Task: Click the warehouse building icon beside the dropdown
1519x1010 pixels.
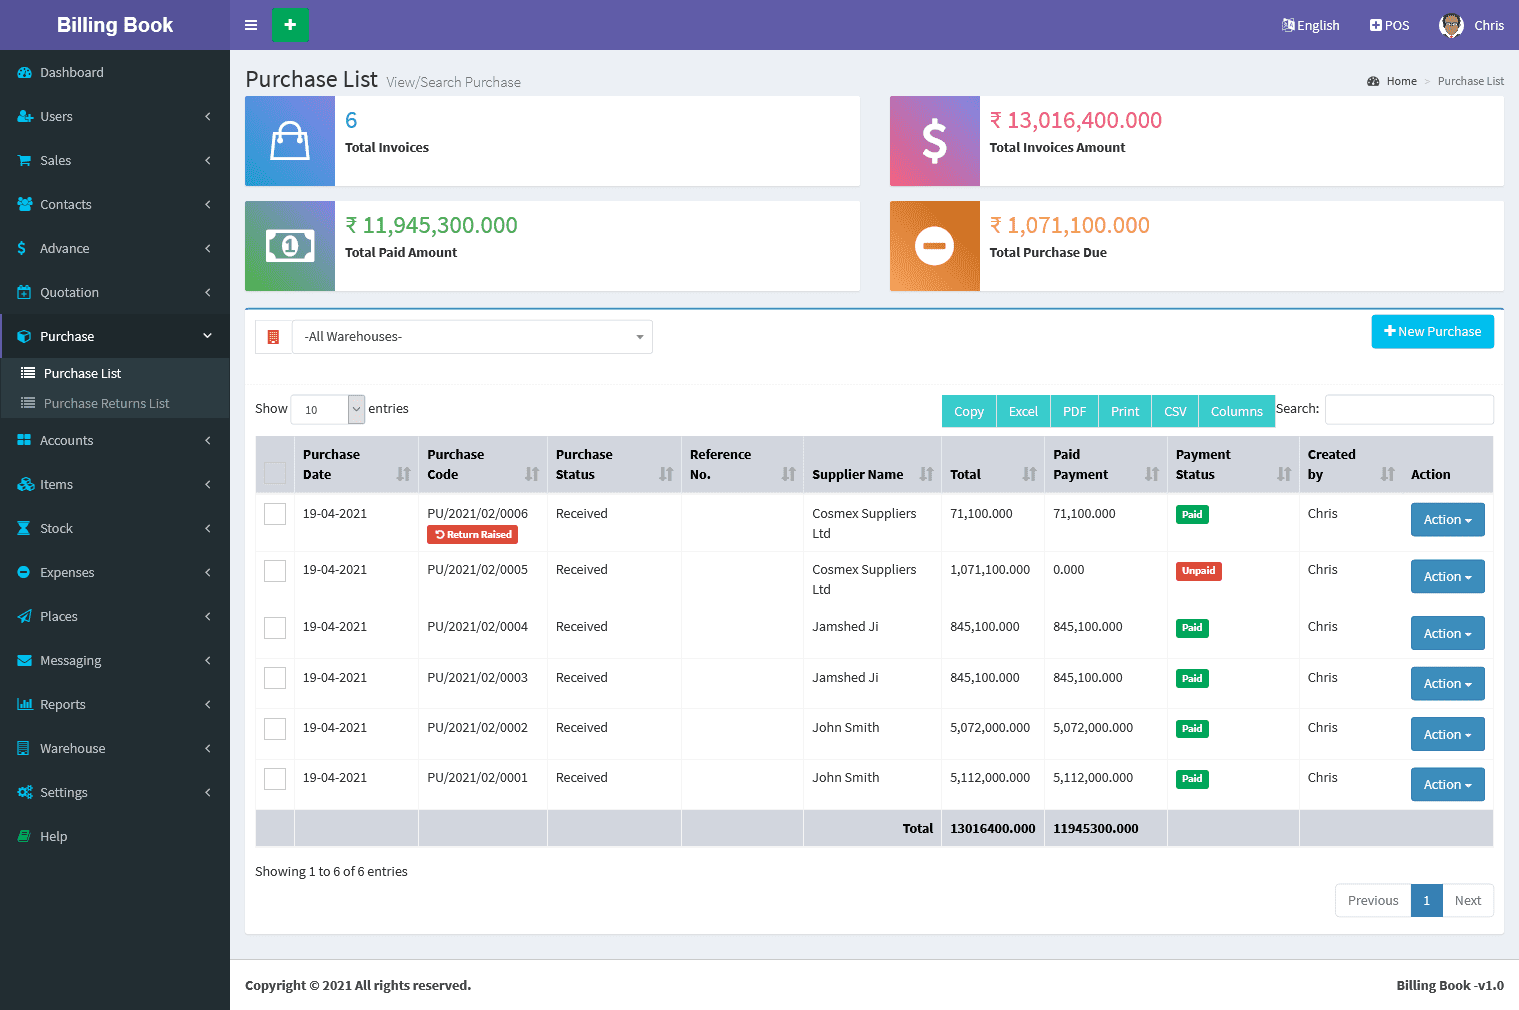Action: pos(273,337)
